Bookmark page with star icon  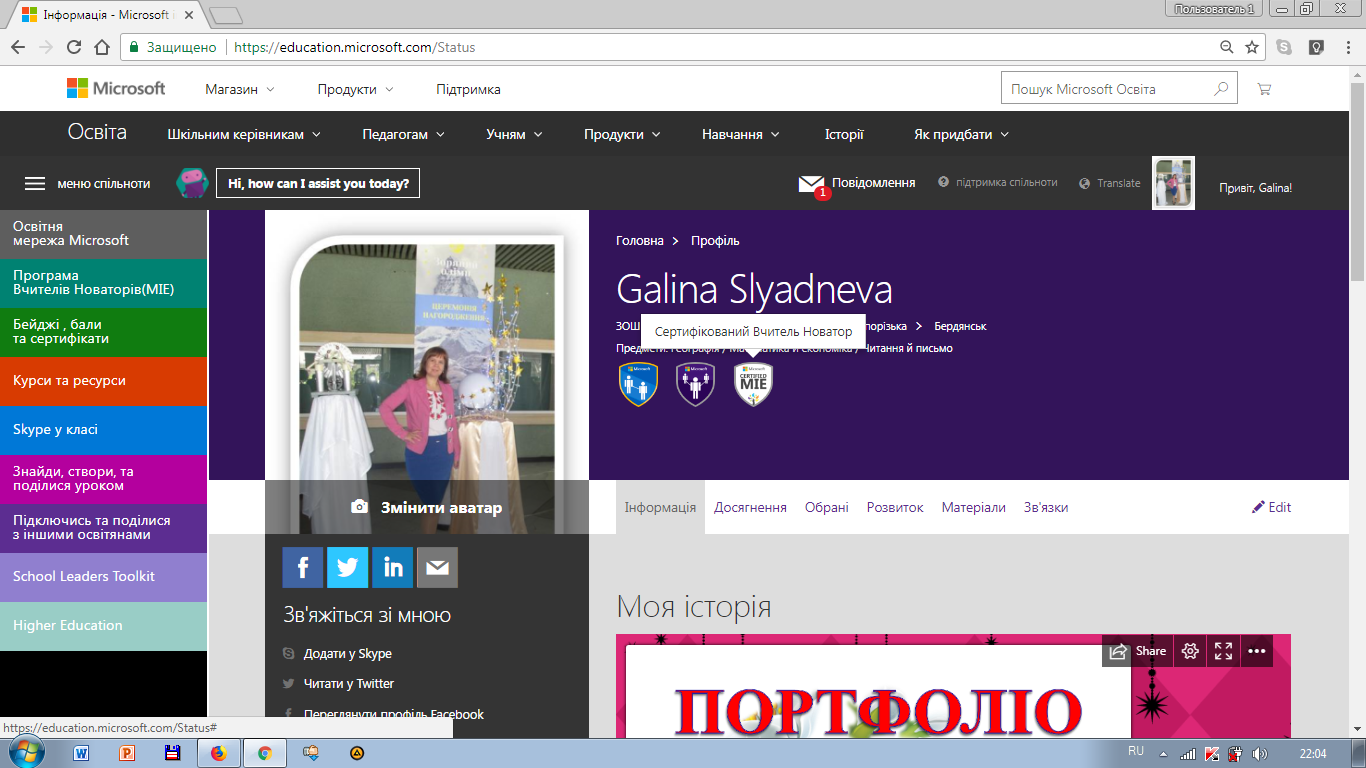click(x=1252, y=47)
